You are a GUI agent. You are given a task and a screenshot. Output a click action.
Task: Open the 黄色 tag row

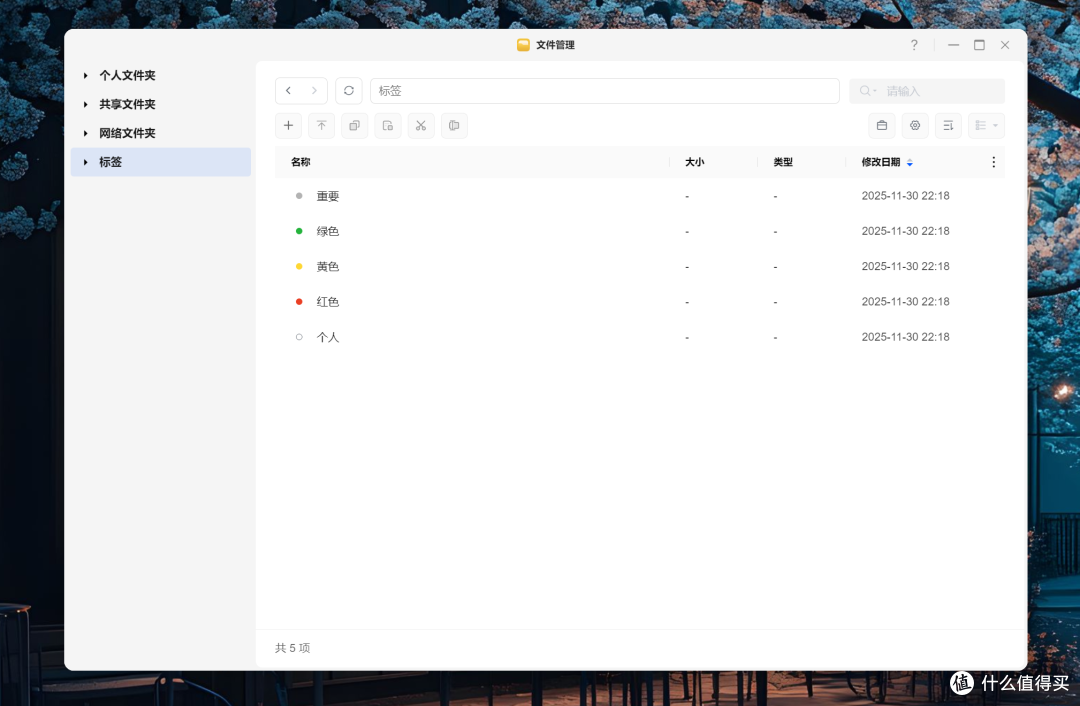pyautogui.click(x=639, y=267)
